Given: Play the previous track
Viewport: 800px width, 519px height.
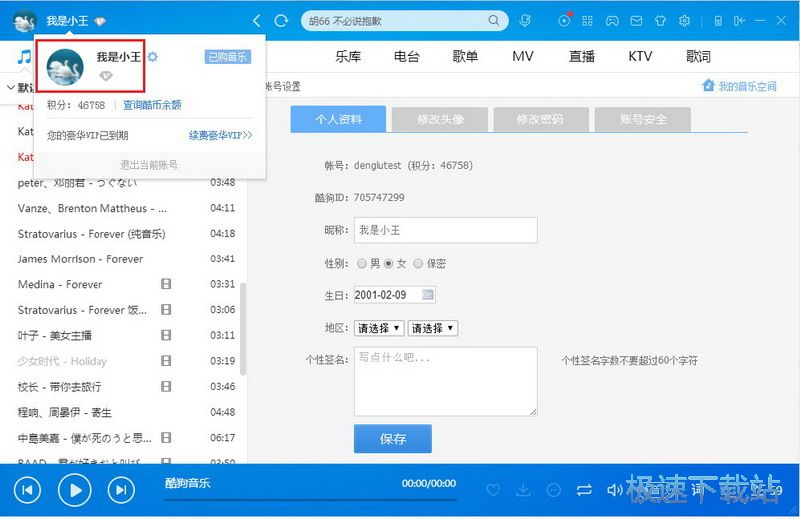Looking at the screenshot, I should (x=27, y=490).
